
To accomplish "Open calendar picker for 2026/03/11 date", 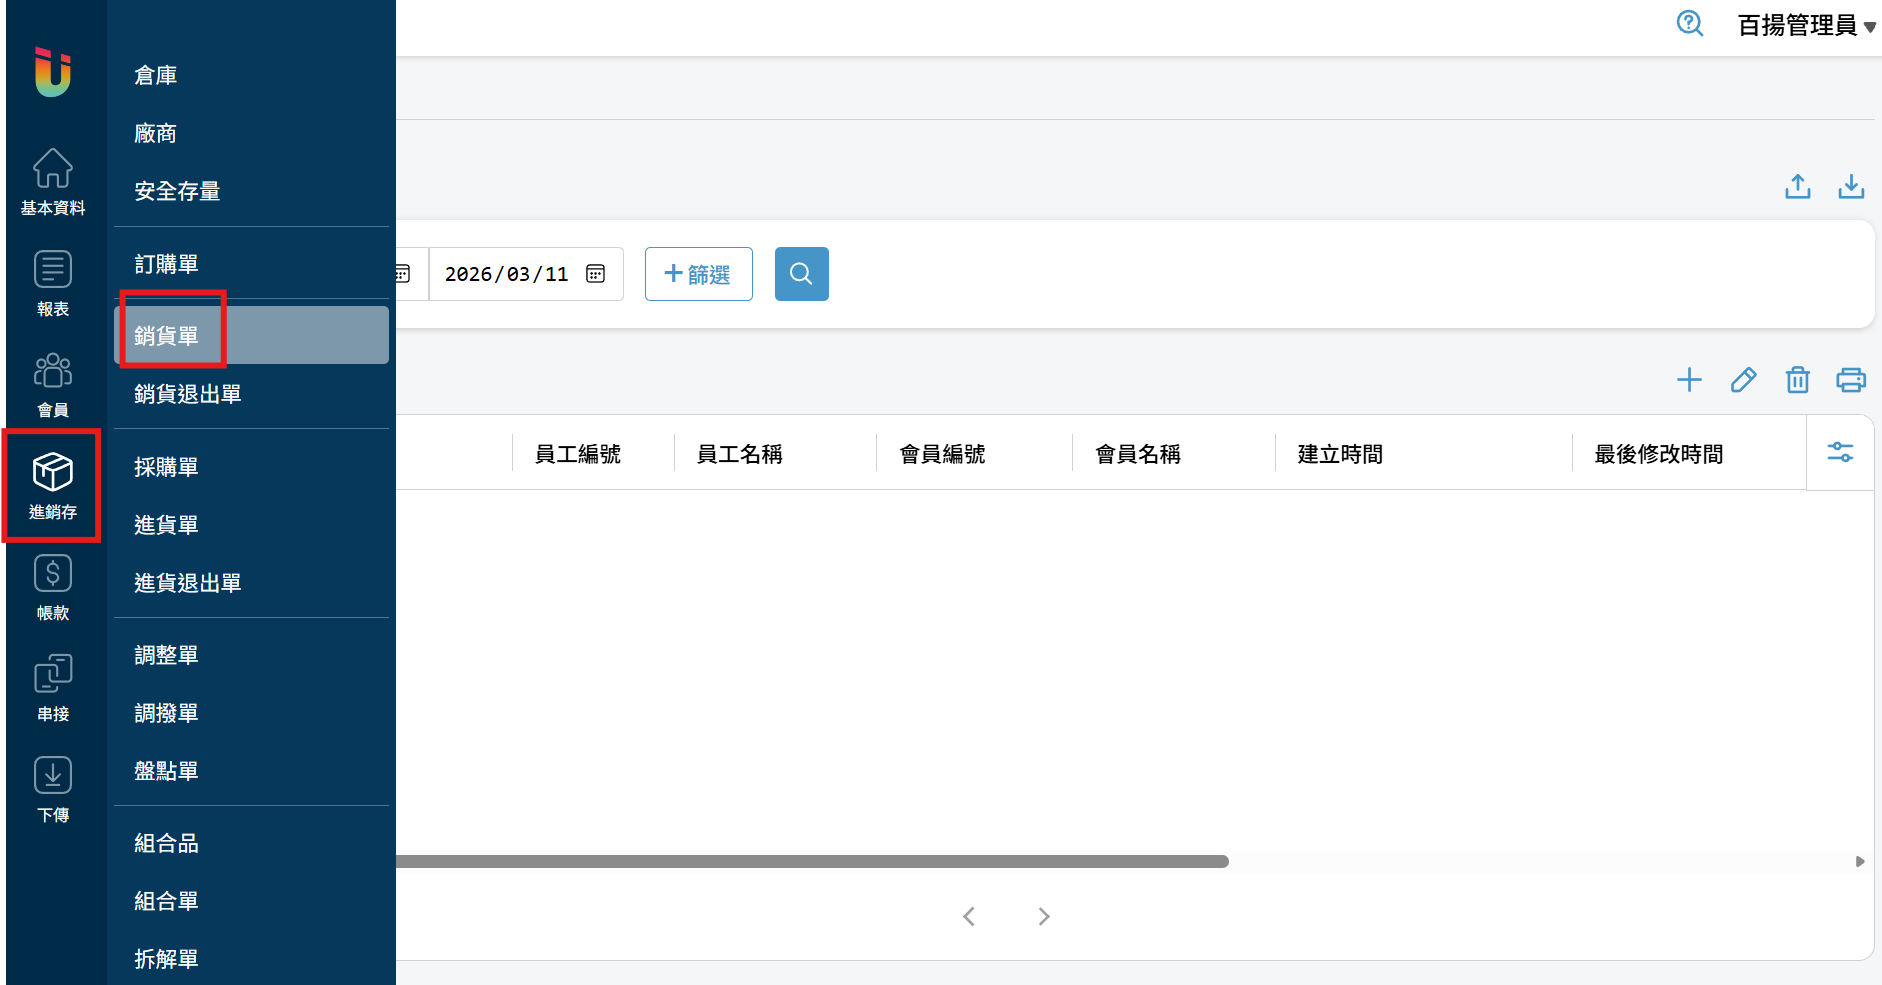I will point(596,274).
